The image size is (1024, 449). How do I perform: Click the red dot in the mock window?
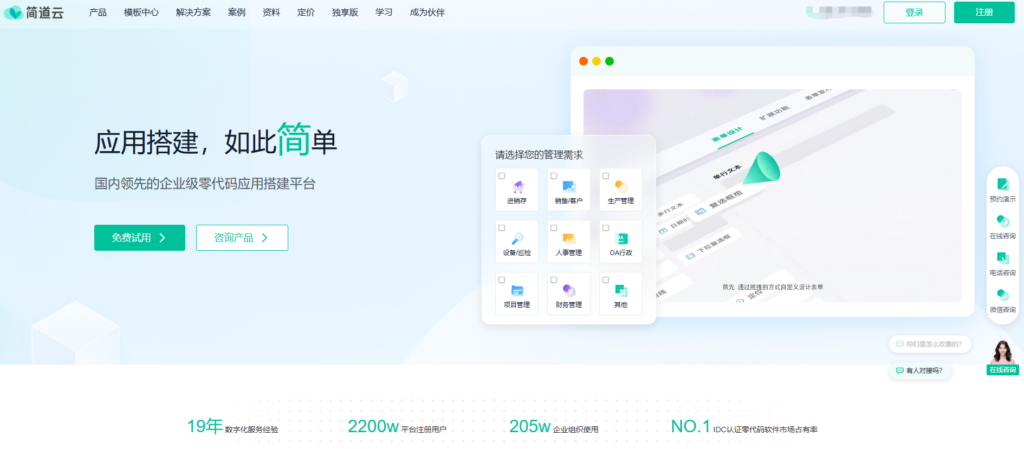click(584, 61)
